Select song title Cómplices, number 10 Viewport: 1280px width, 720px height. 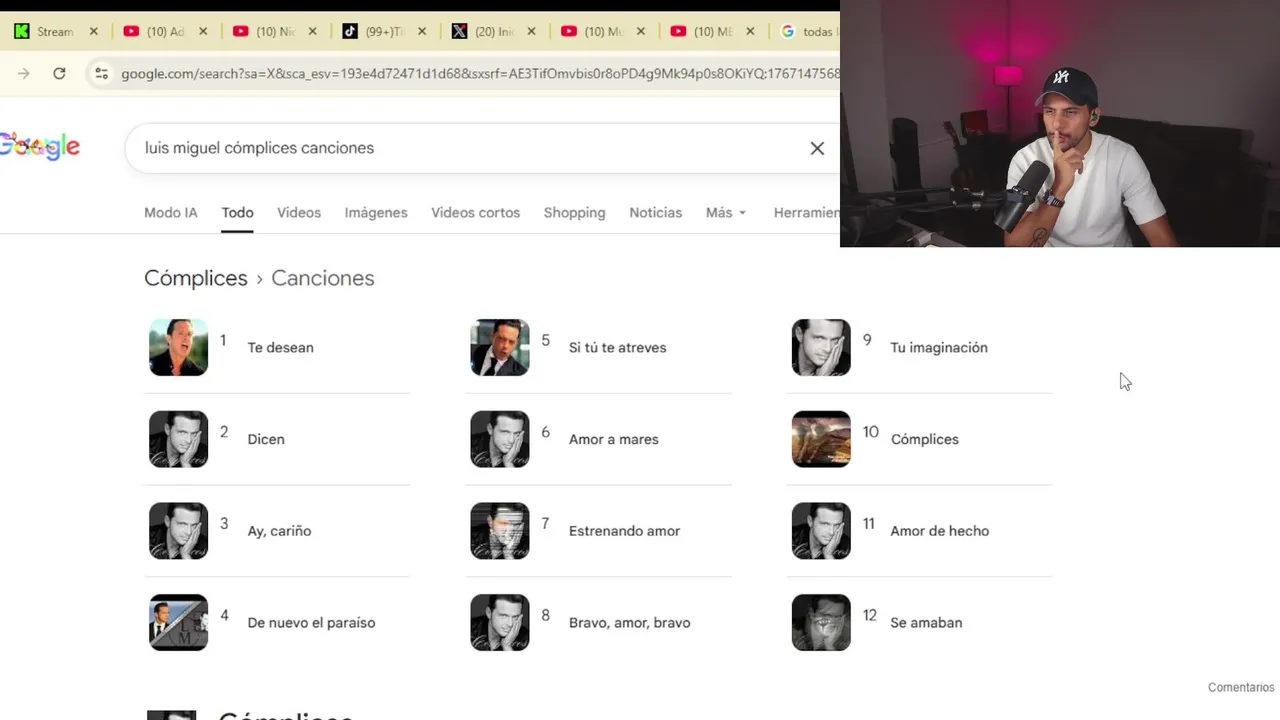point(924,440)
